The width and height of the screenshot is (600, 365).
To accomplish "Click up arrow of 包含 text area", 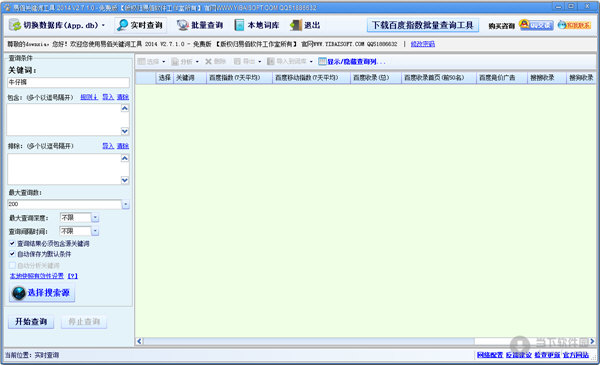I will (x=125, y=109).
